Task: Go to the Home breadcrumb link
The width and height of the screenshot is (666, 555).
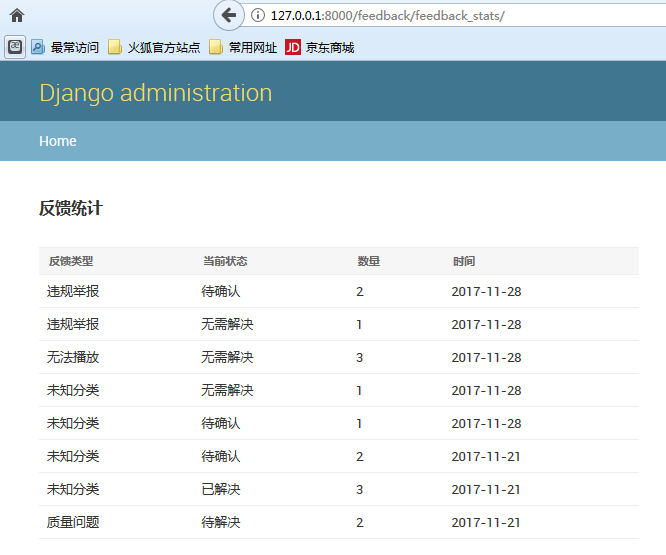Action: coord(58,141)
